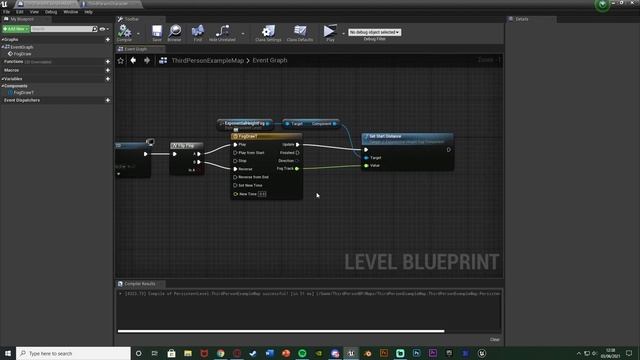Click the Browse magnifier icon
Viewport: 640px width, 360px height.
click(x=175, y=31)
